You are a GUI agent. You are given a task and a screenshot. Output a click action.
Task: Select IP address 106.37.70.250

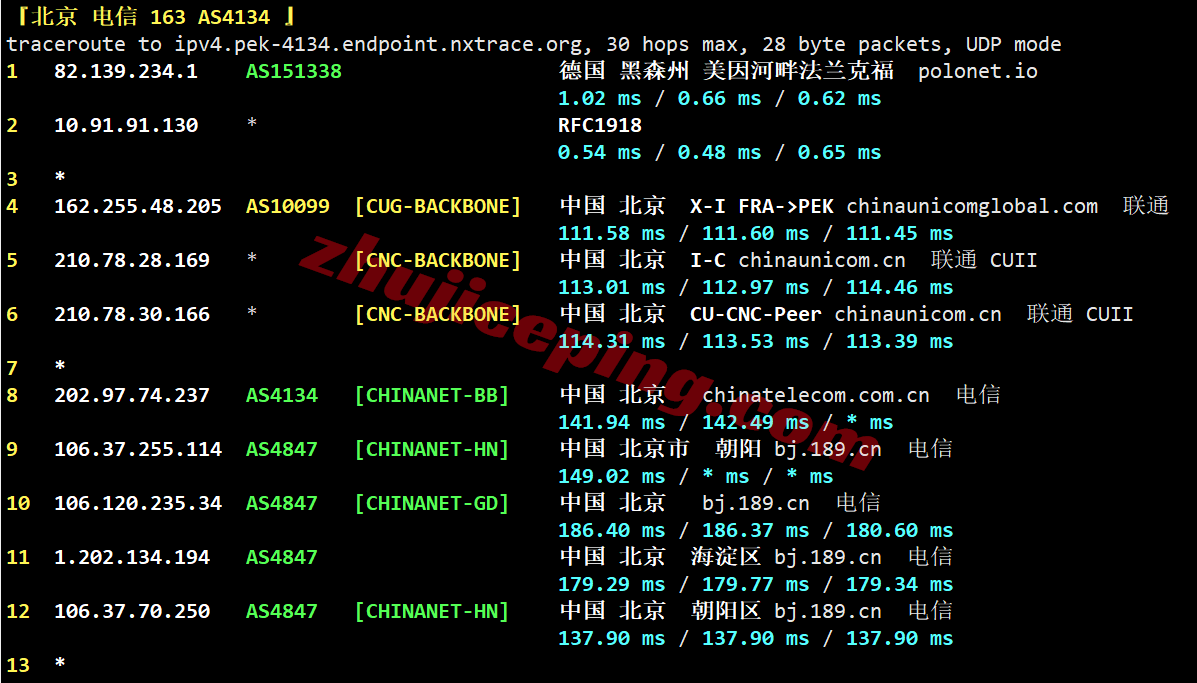point(132,612)
